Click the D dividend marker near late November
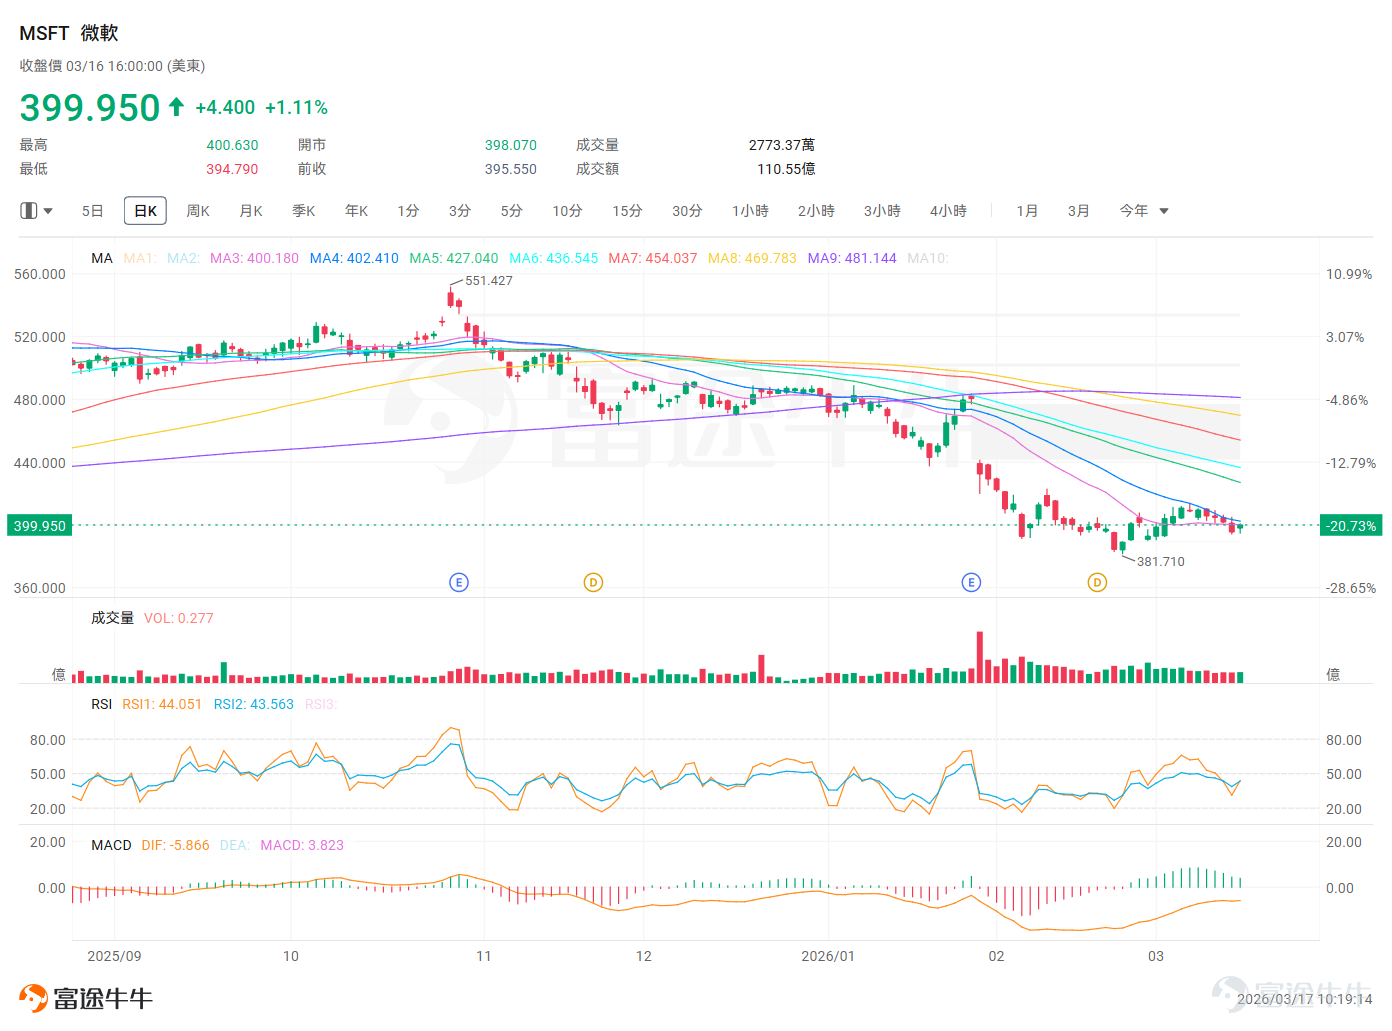The width and height of the screenshot is (1392, 1031). [x=593, y=582]
